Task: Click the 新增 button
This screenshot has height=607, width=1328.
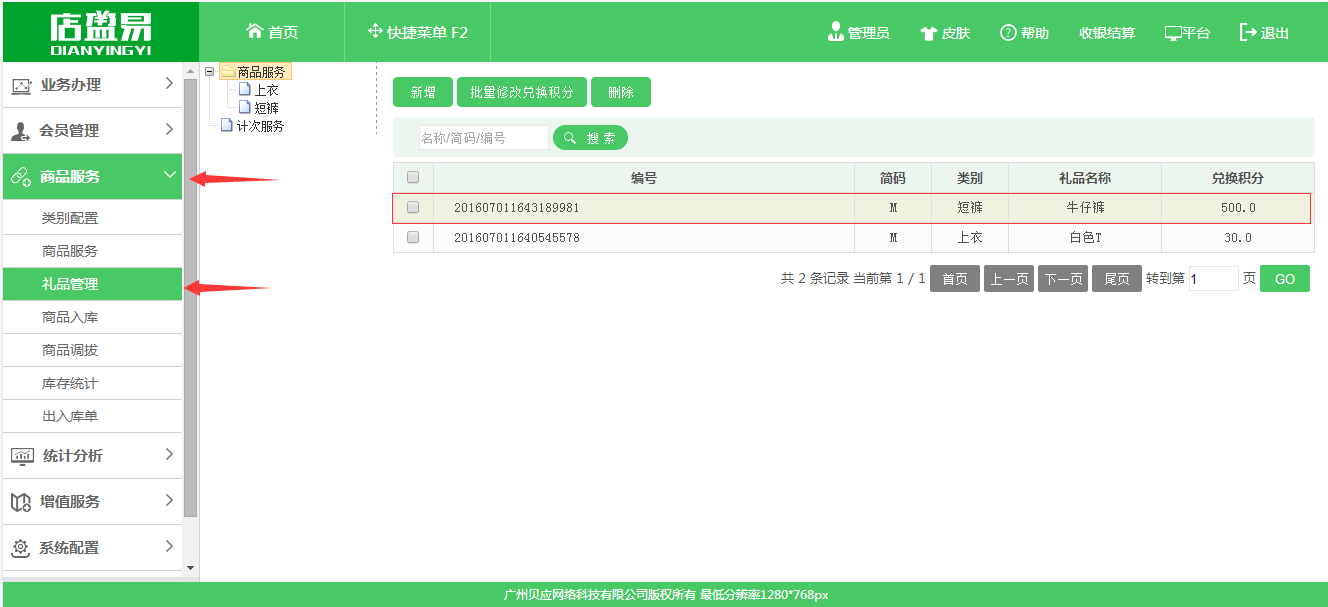Action: click(x=423, y=92)
